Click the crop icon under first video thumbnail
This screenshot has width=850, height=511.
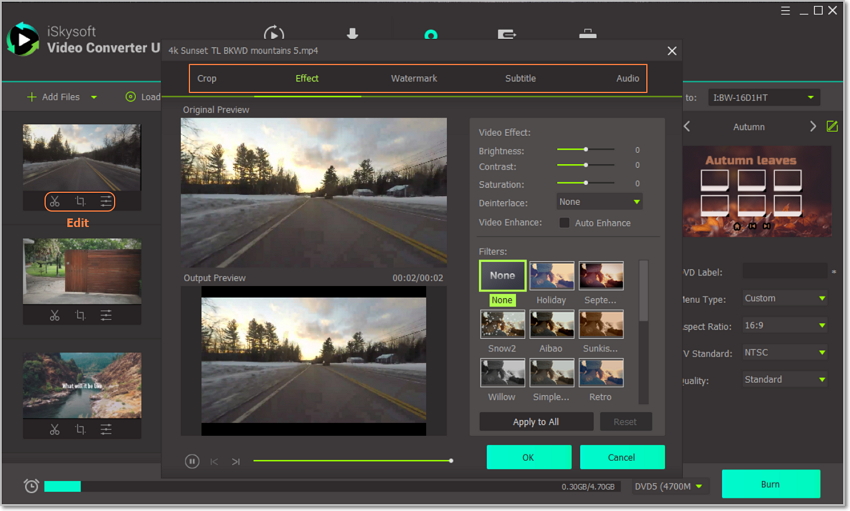(x=81, y=202)
